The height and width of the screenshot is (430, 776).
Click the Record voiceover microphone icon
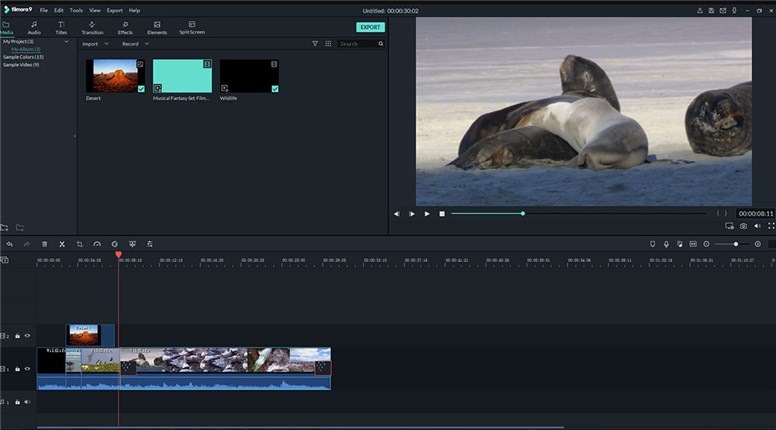pos(666,244)
